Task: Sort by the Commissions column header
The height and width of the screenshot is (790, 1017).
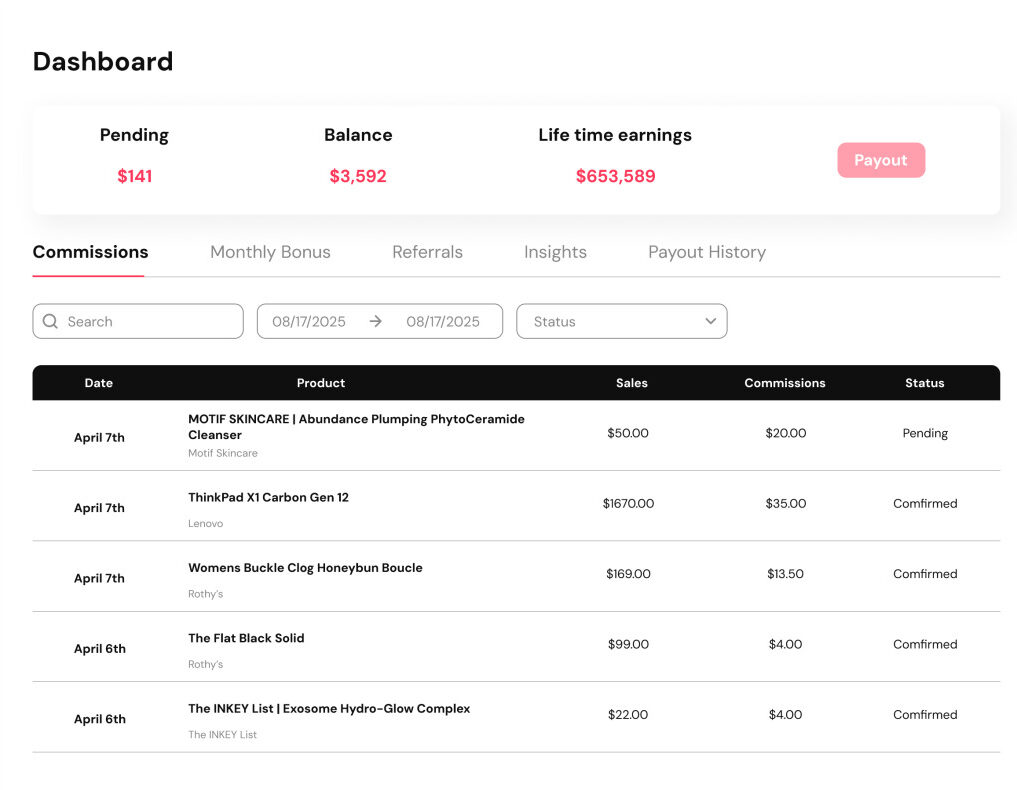Action: (785, 383)
